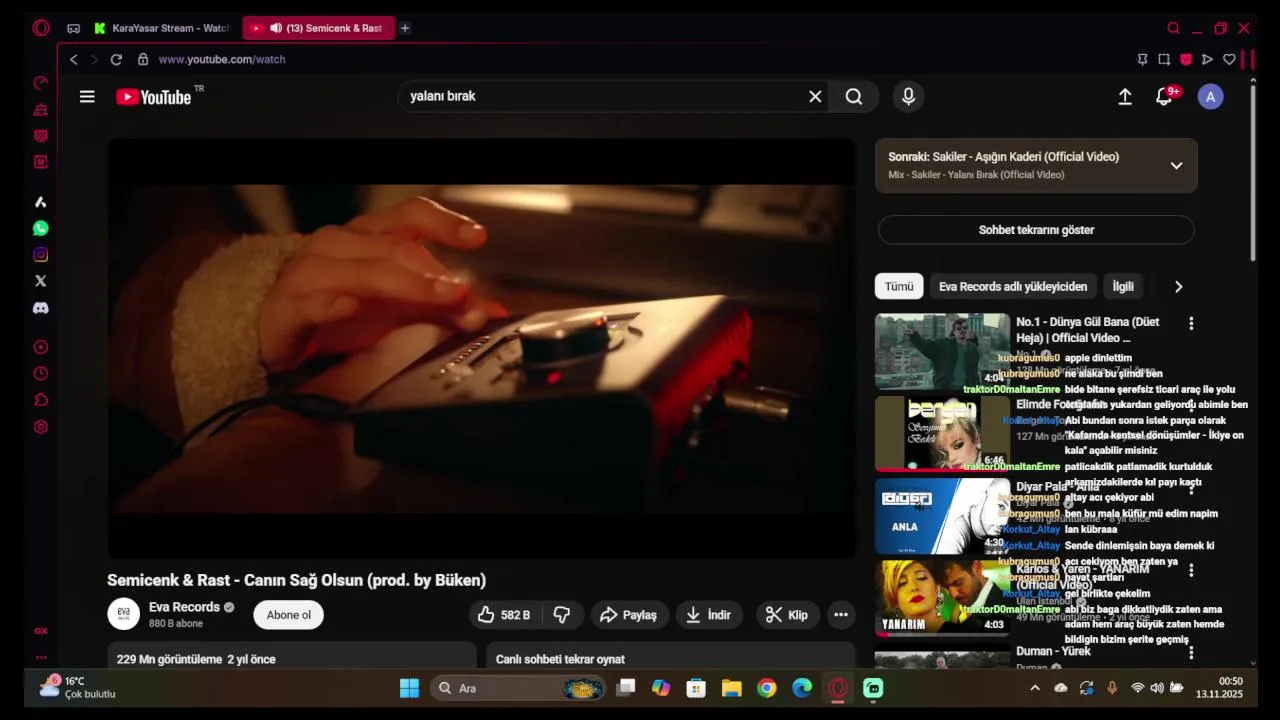Open the GX Control speedometer icon
This screenshot has height=720, width=1280.
(41, 83)
